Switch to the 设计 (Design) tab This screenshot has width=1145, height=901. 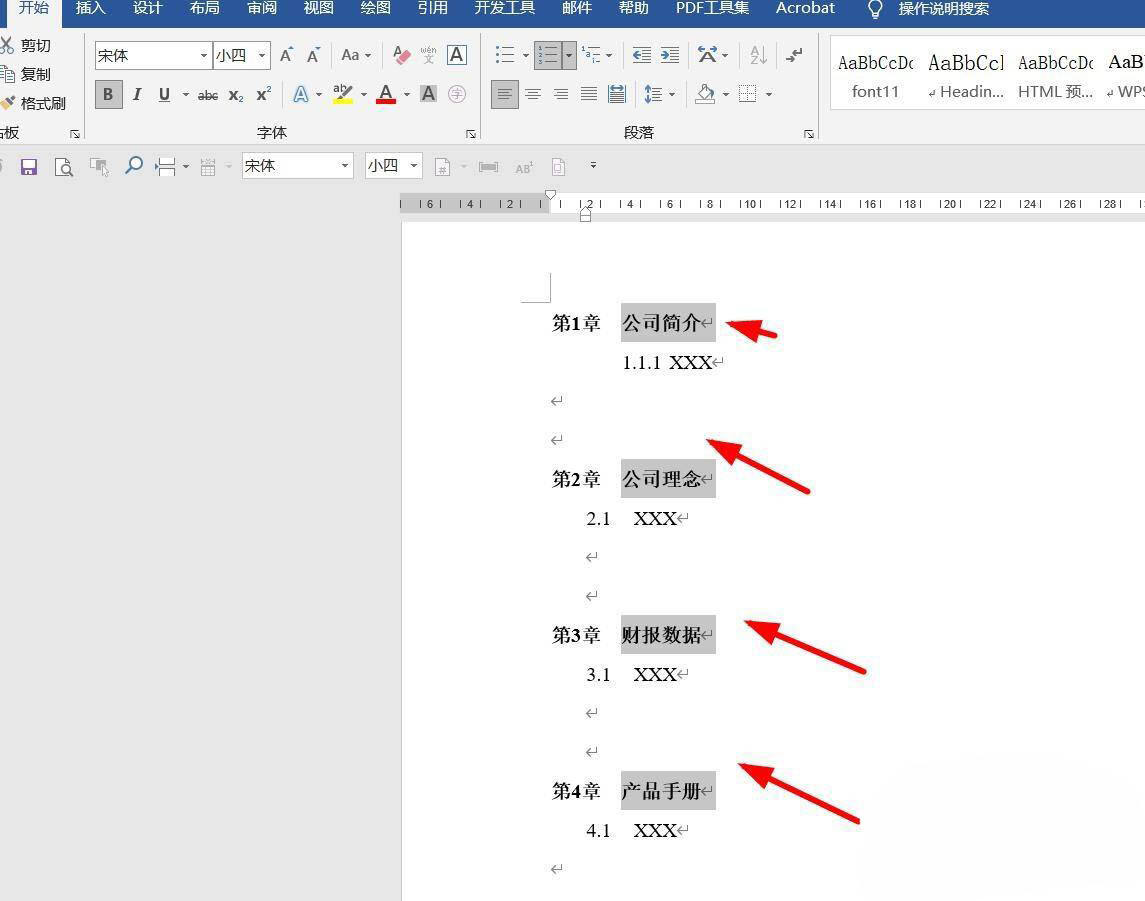pos(148,9)
